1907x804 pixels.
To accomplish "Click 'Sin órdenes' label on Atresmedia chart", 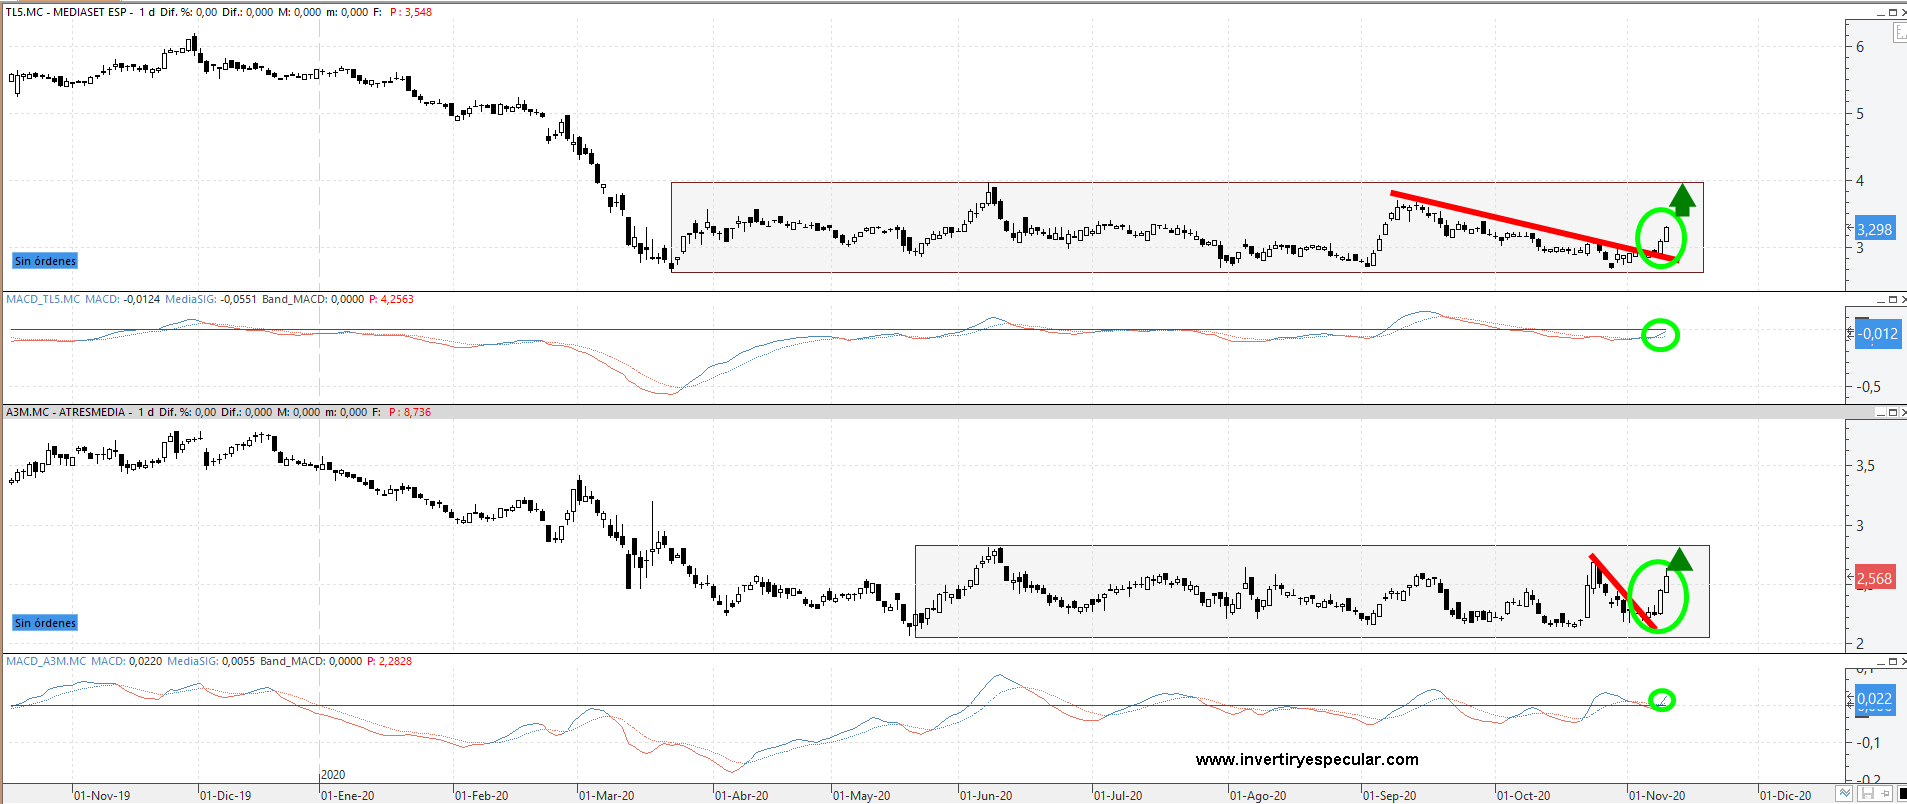I will (x=45, y=623).
